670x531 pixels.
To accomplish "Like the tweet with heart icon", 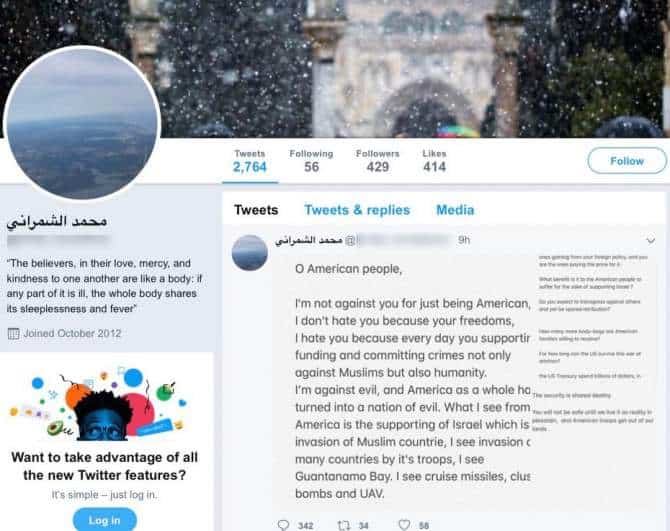I will [x=404, y=525].
